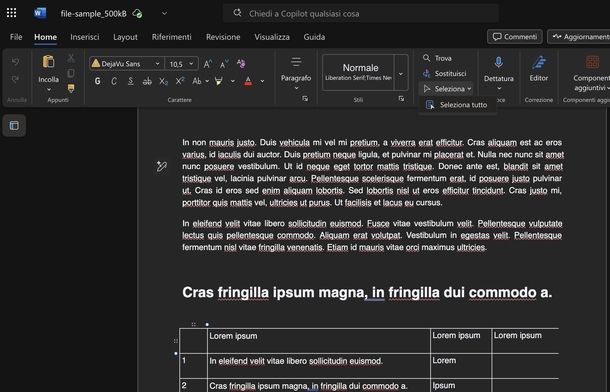Click the Sostituisci replace option

pyautogui.click(x=444, y=74)
